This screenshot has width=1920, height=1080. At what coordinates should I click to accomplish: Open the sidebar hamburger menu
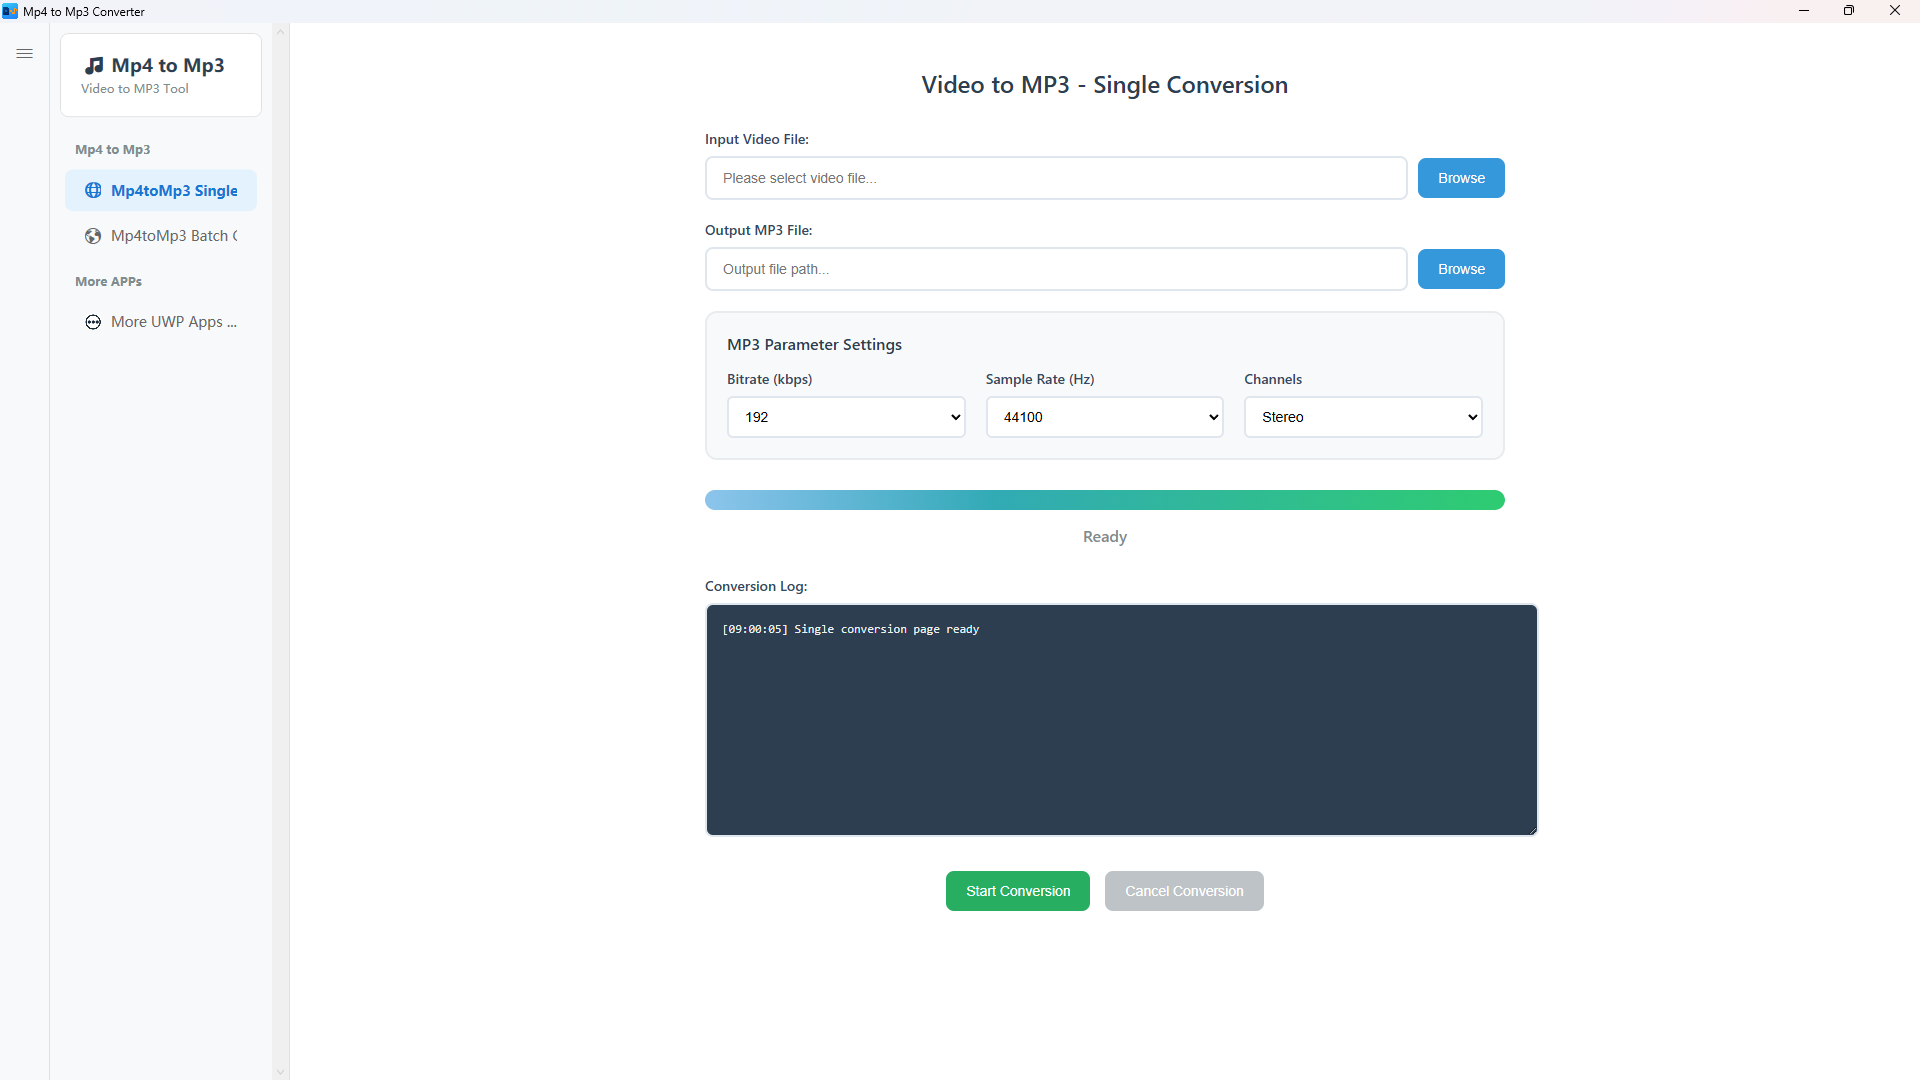click(25, 53)
